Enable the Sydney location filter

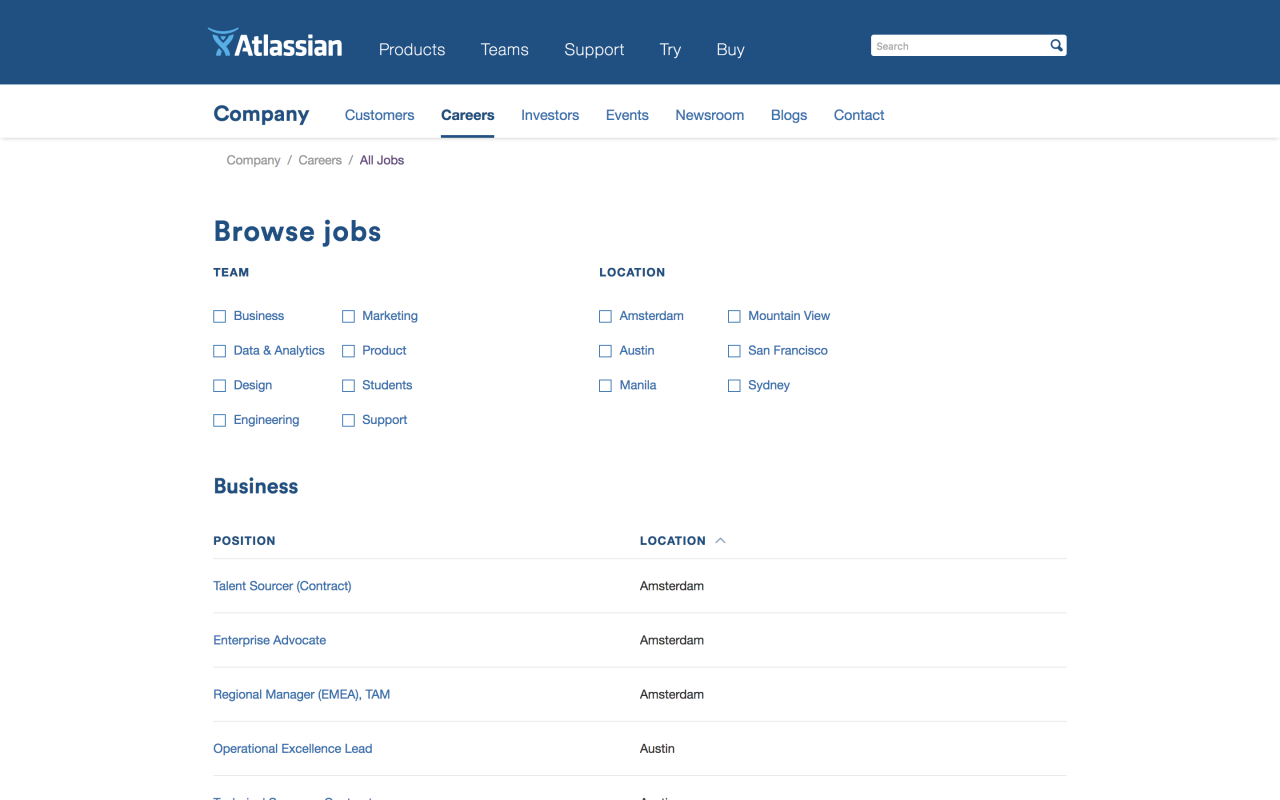[734, 386]
